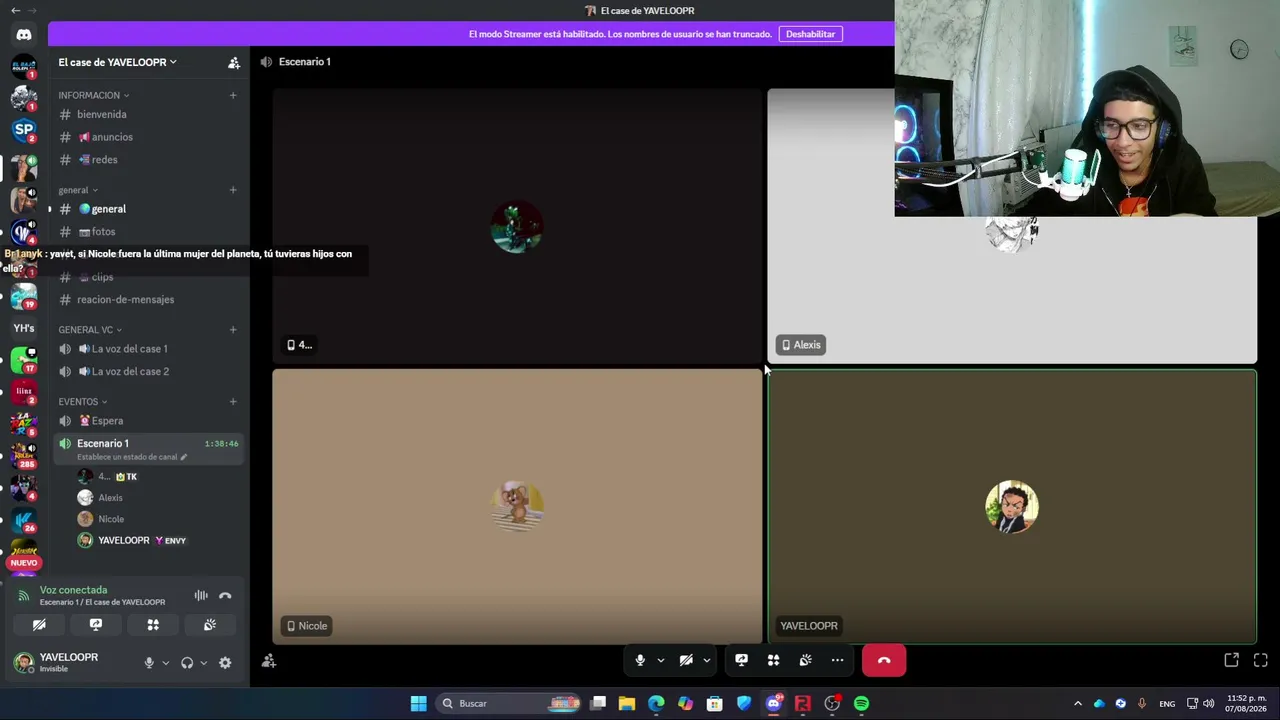This screenshot has width=1280, height=720.
Task: Collapse the general category
Action: [x=78, y=190]
